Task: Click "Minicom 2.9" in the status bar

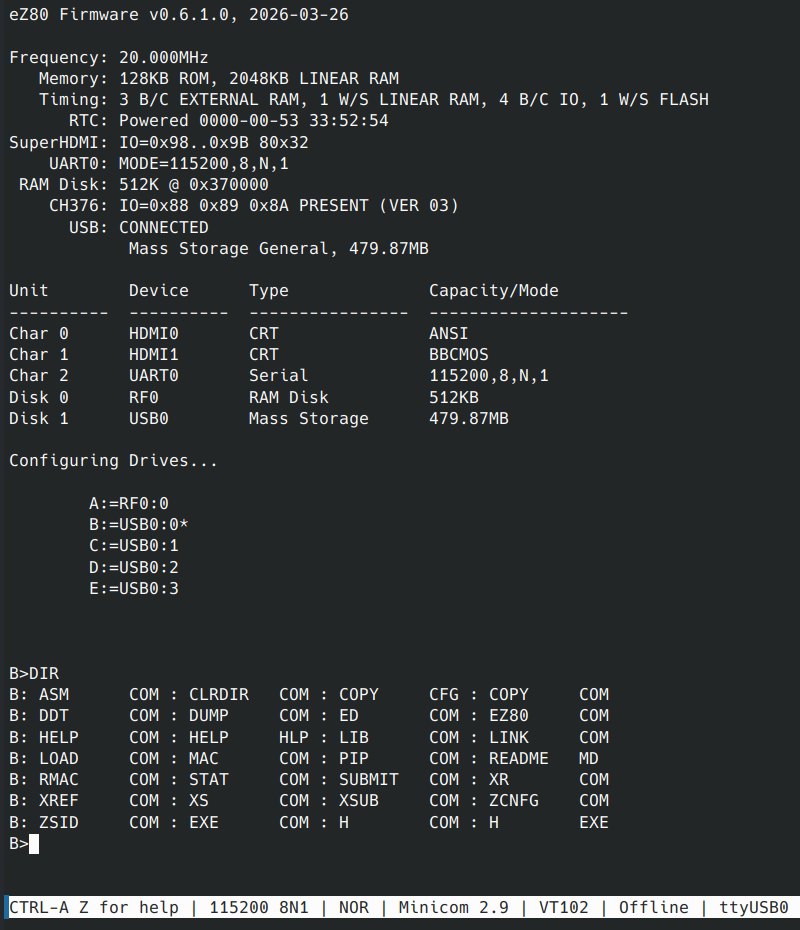Action: (x=454, y=908)
